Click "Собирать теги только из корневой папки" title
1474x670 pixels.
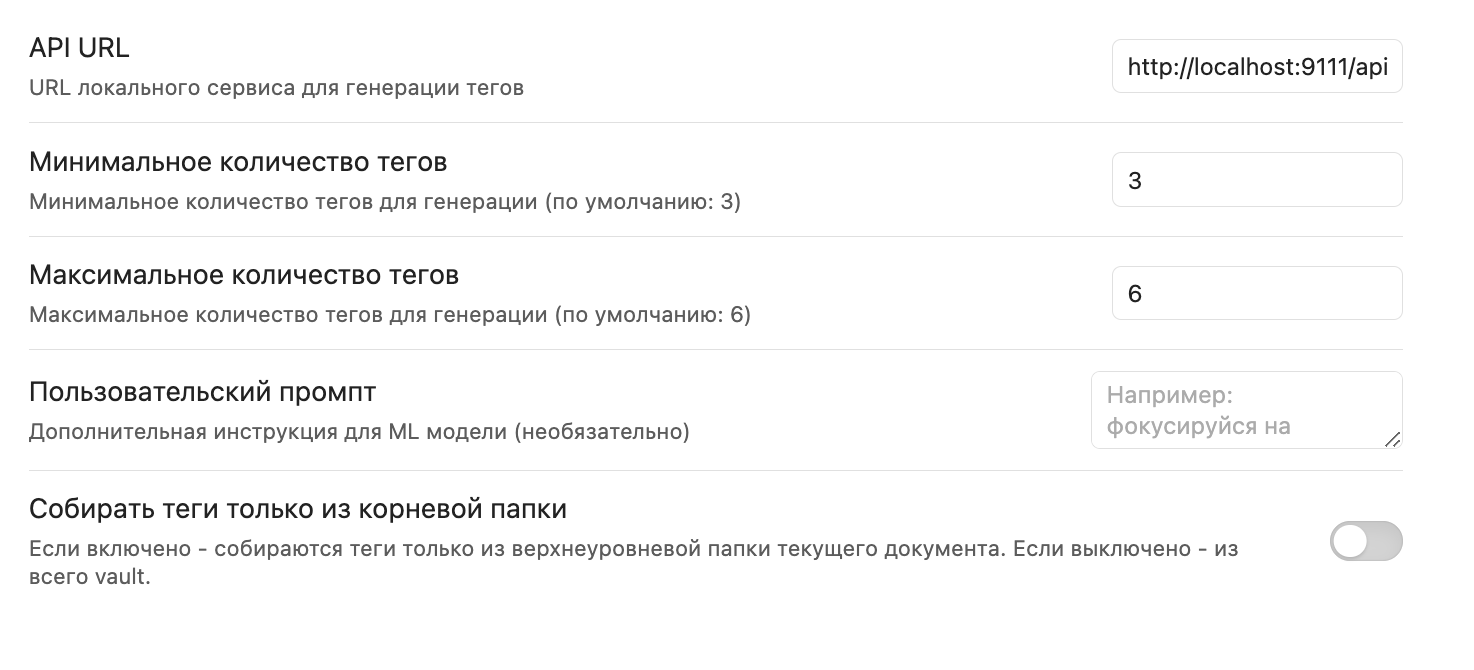point(298,509)
